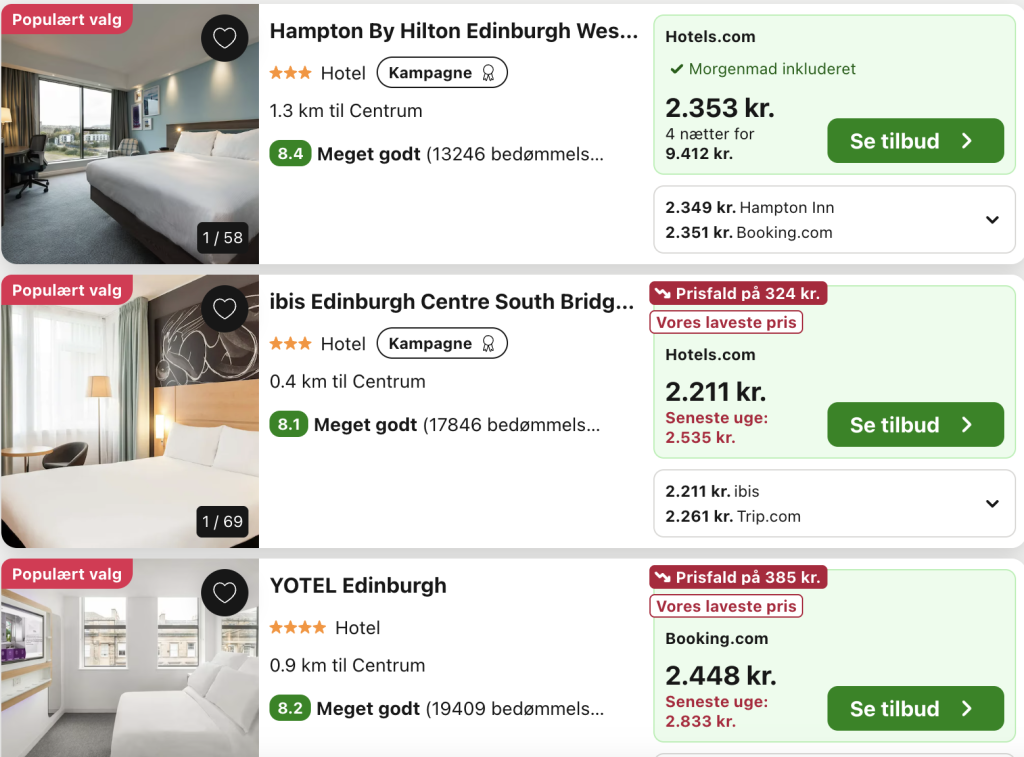Toggle the YOTEL Edinburgh favorite heart

pos(225,593)
